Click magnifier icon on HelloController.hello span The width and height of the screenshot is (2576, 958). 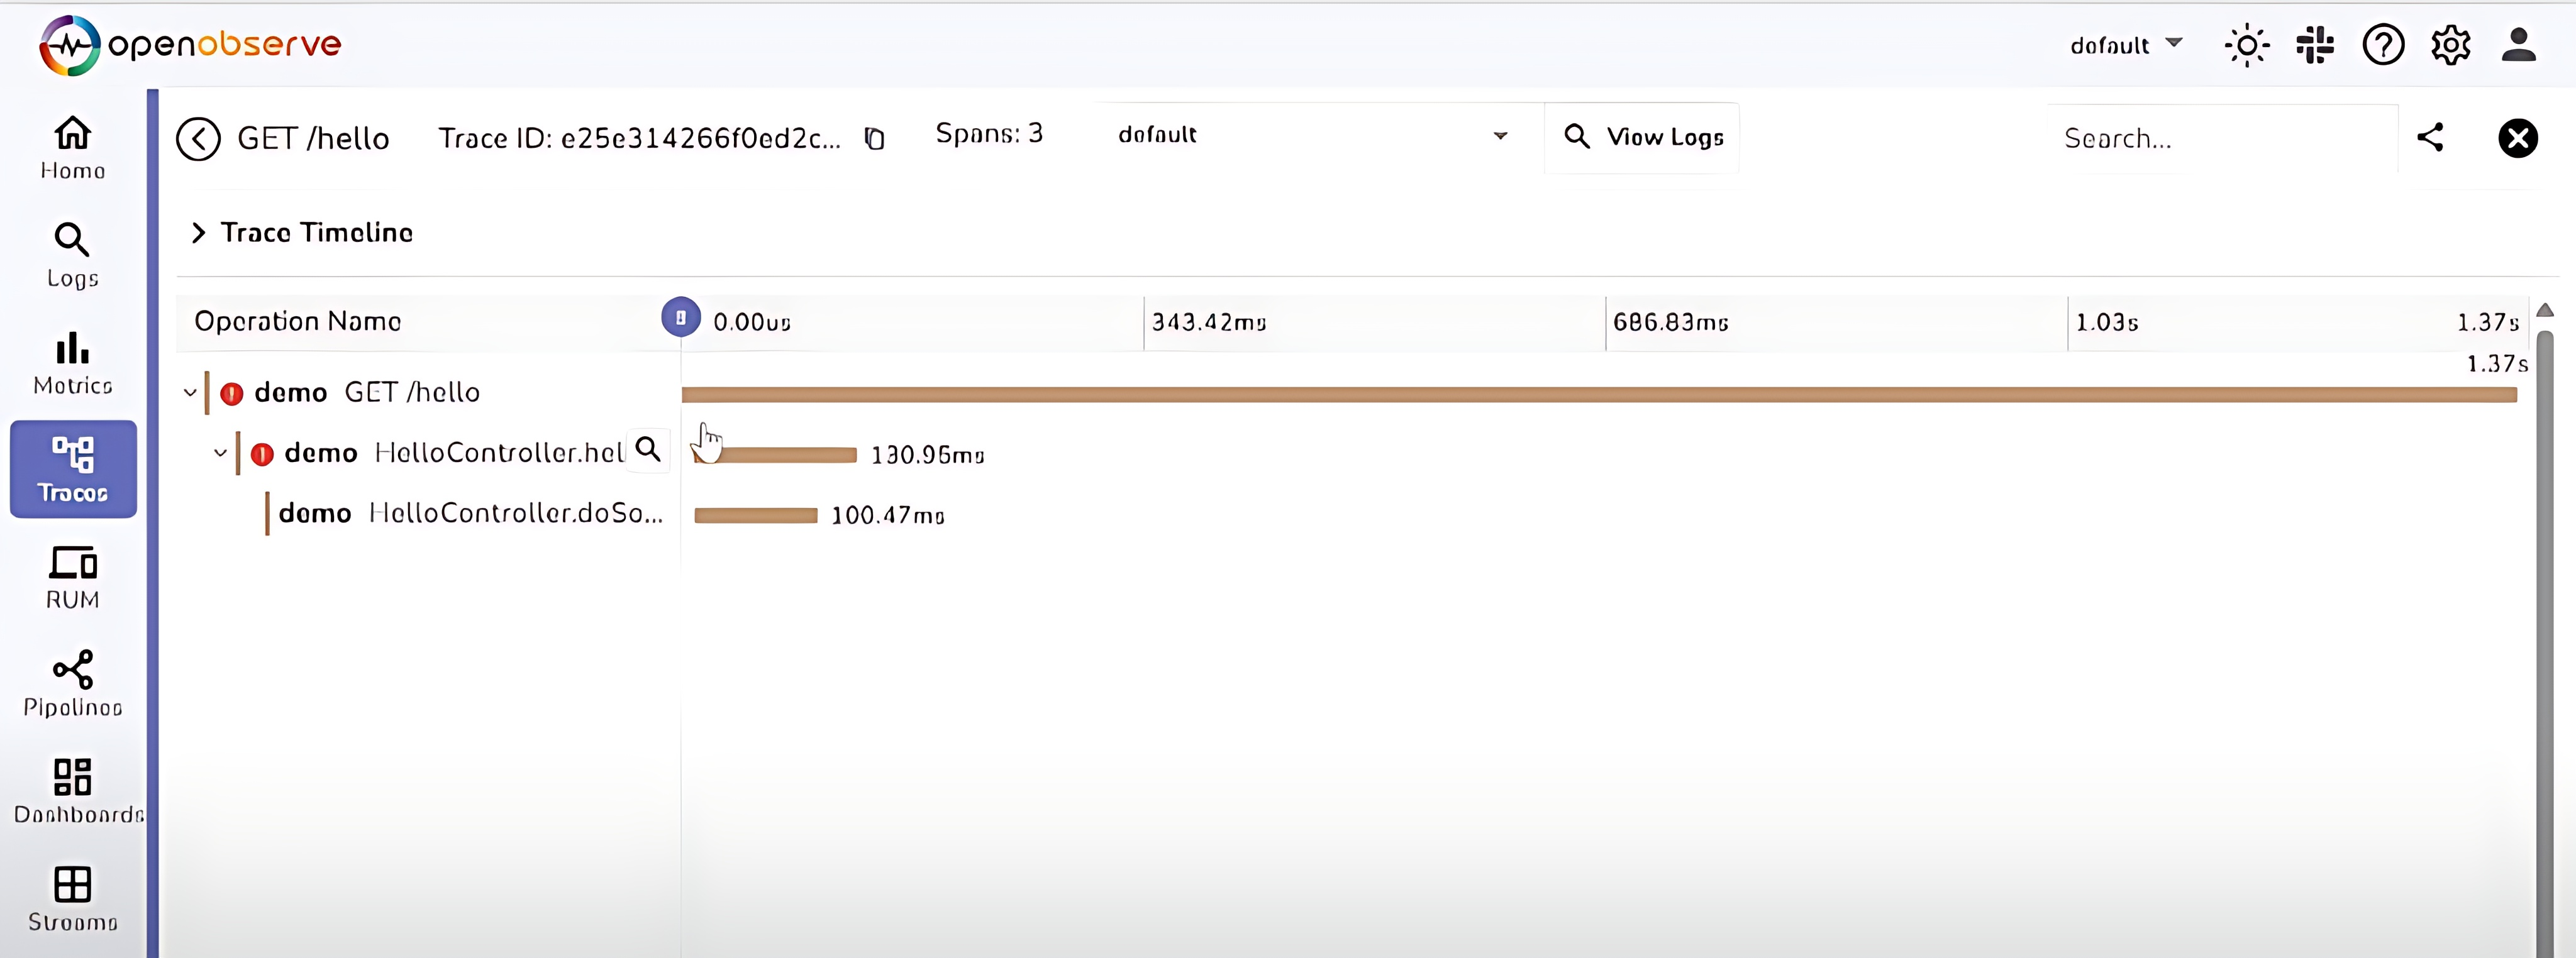648,450
